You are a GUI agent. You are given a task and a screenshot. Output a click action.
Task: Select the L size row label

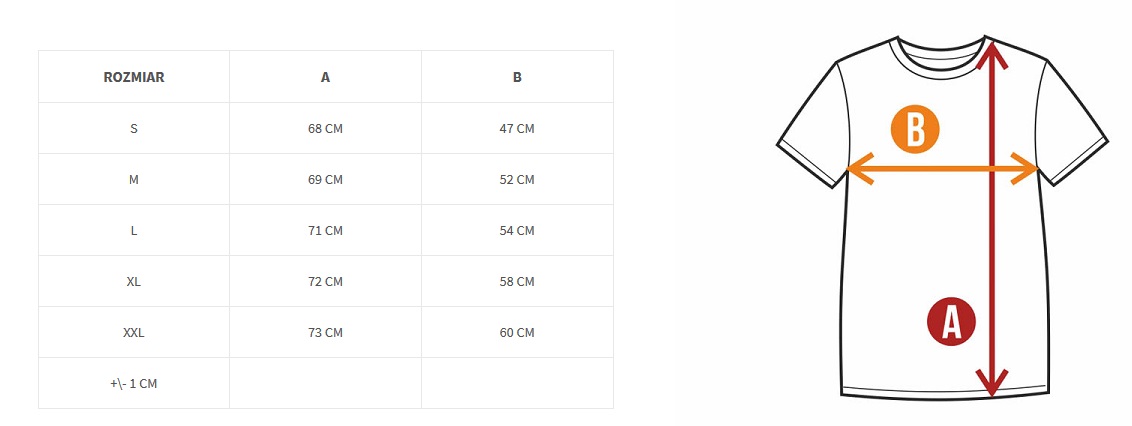pyautogui.click(x=134, y=231)
